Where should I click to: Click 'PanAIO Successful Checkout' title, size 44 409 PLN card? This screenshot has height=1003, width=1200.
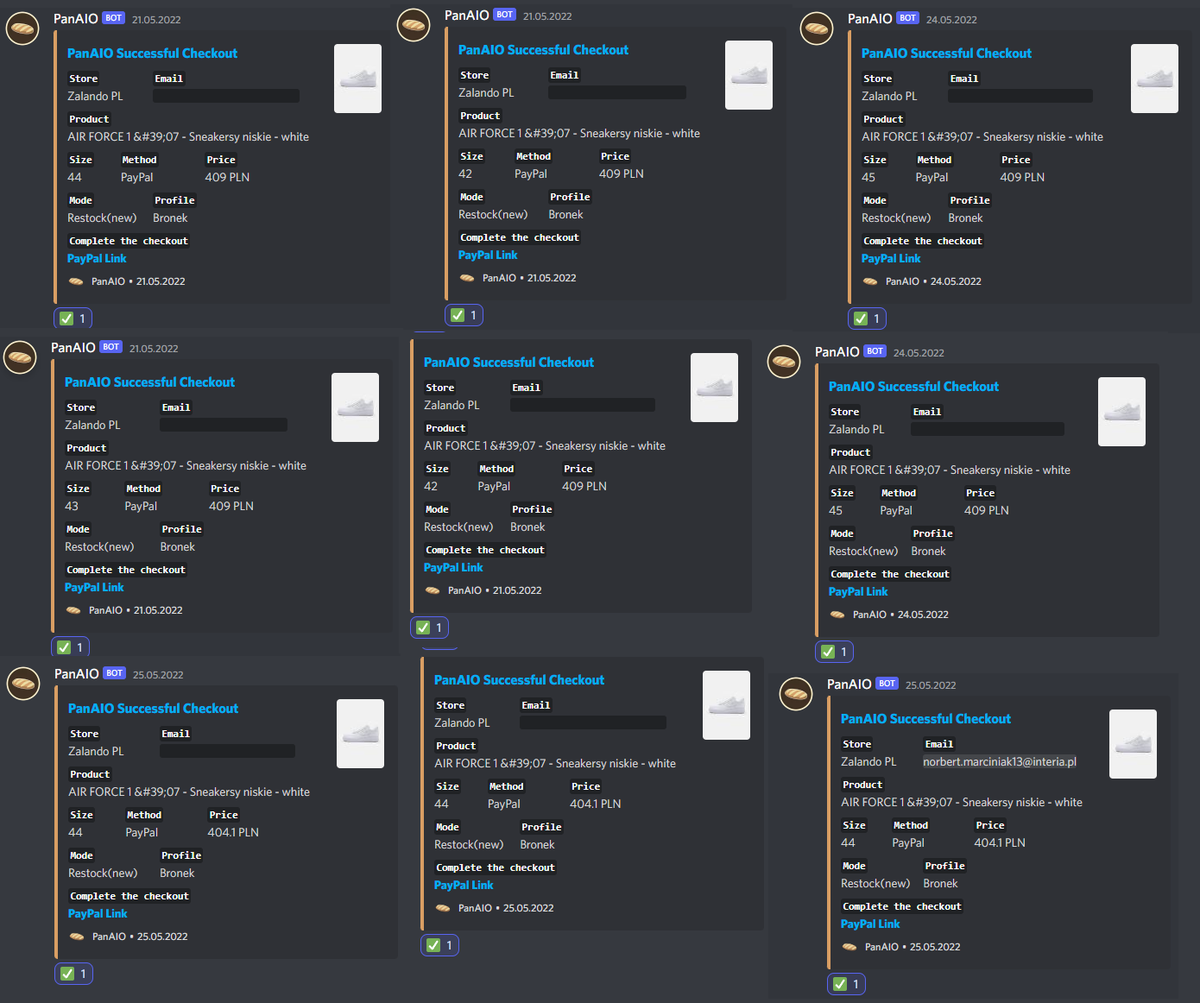pos(153,53)
